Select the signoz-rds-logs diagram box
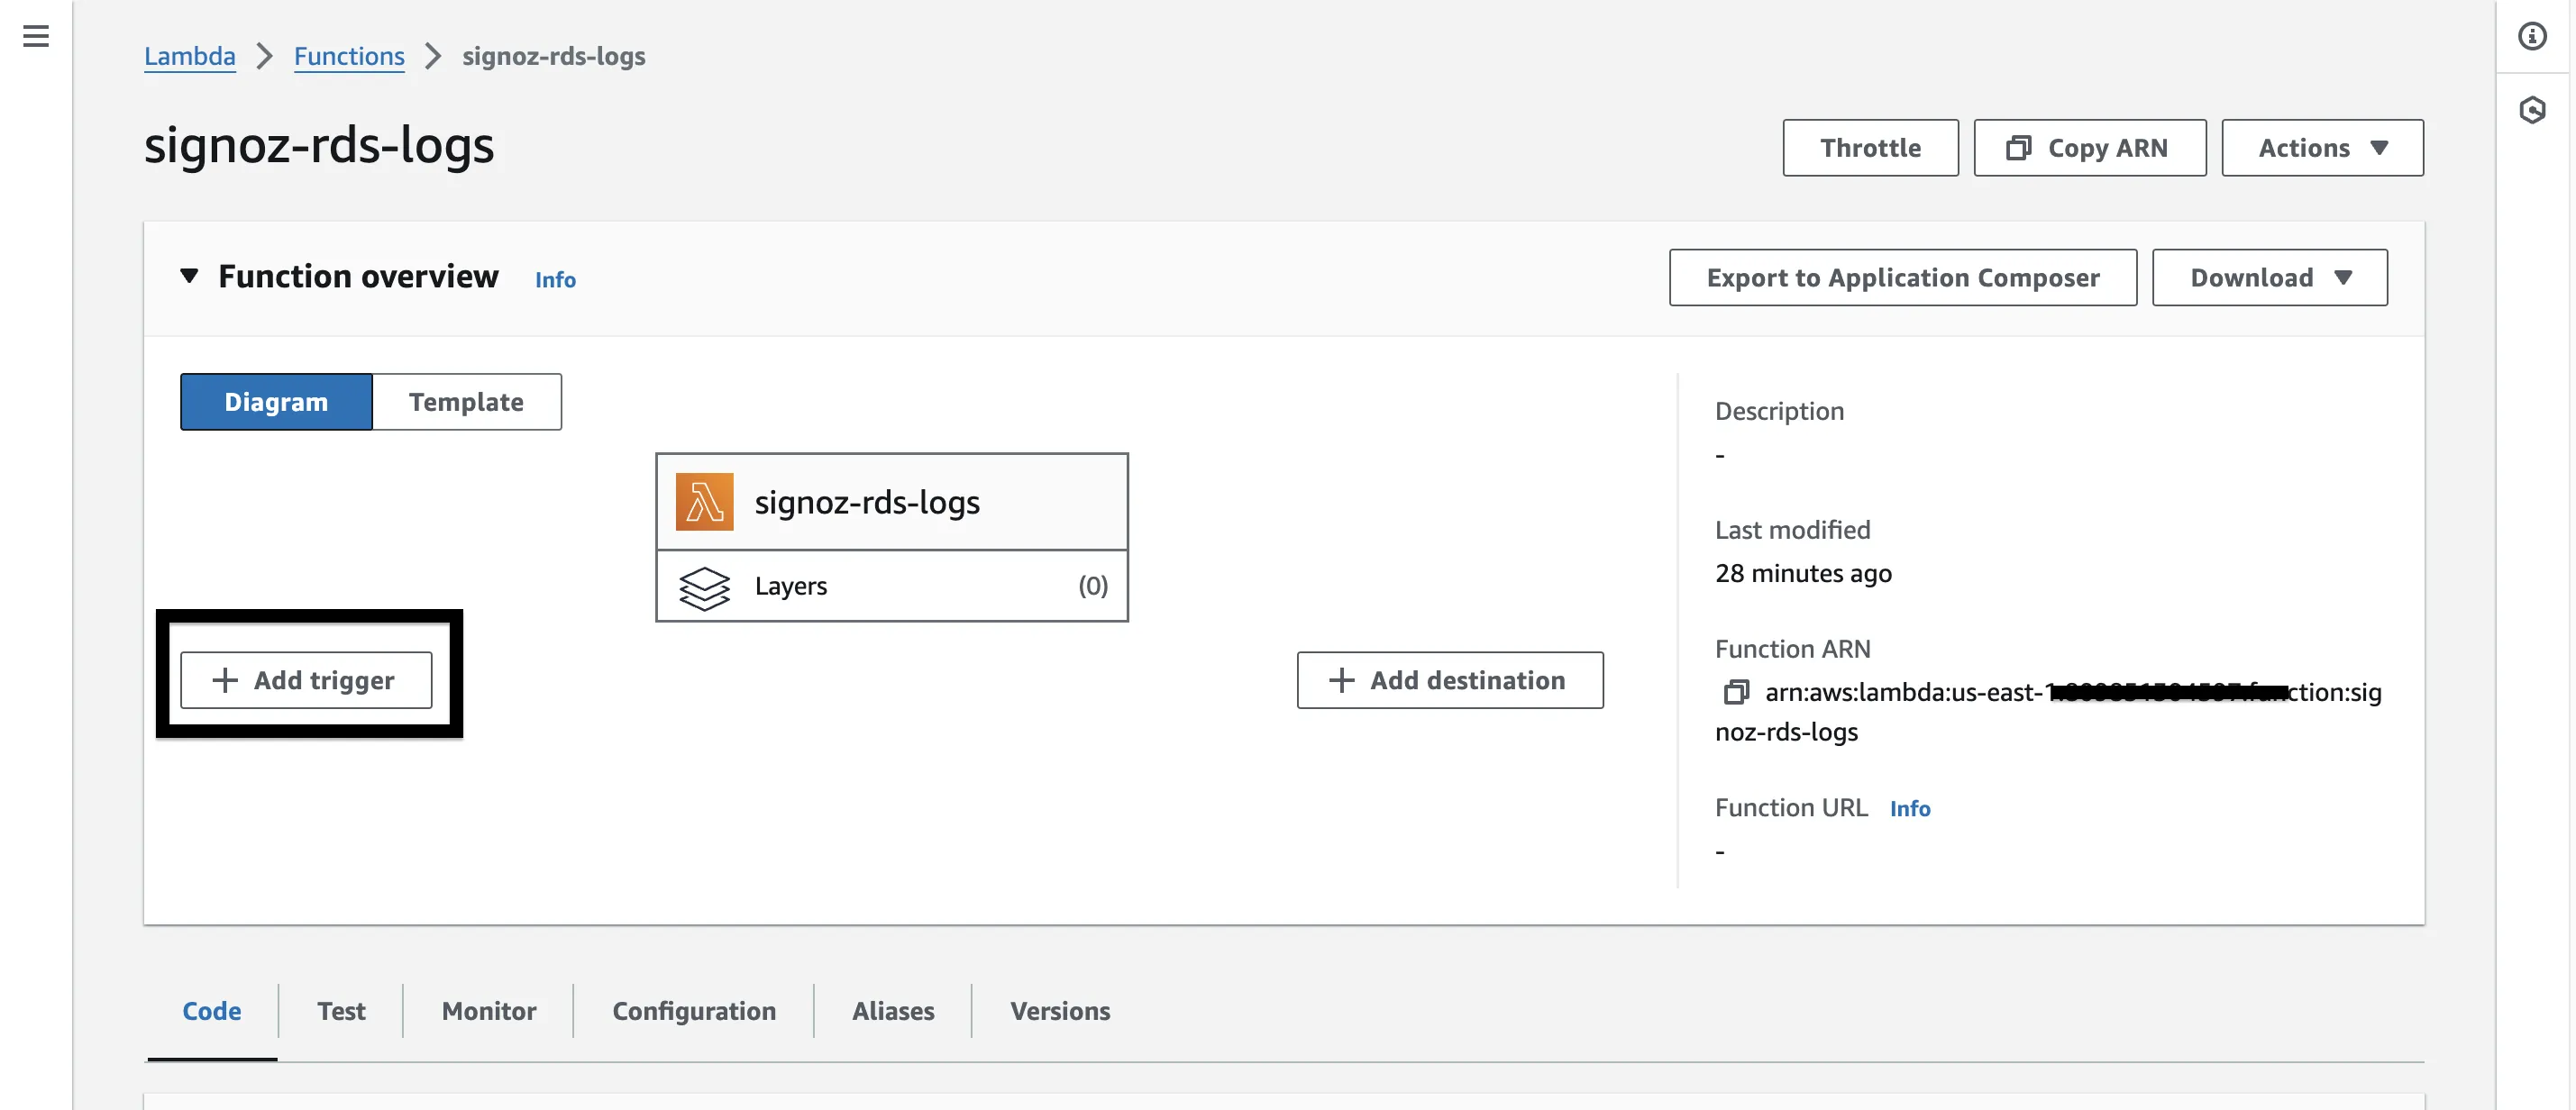 tap(892, 502)
